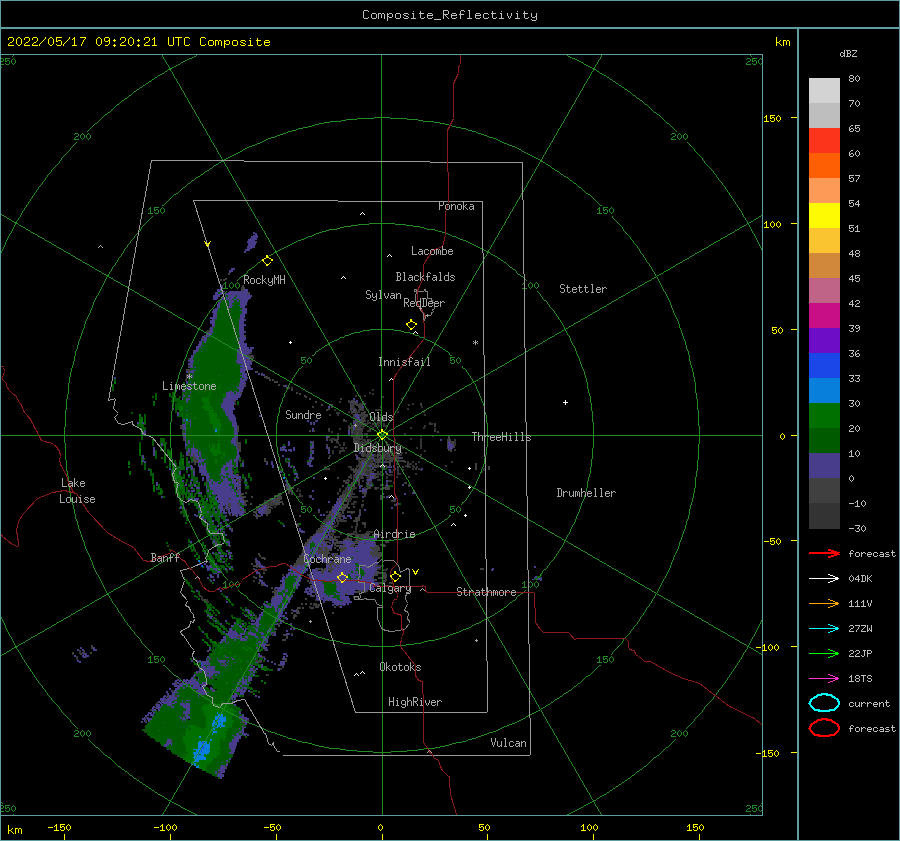Screen dimensions: 900x841
Task: Click the Sylvan label on the map
Action: point(383,295)
